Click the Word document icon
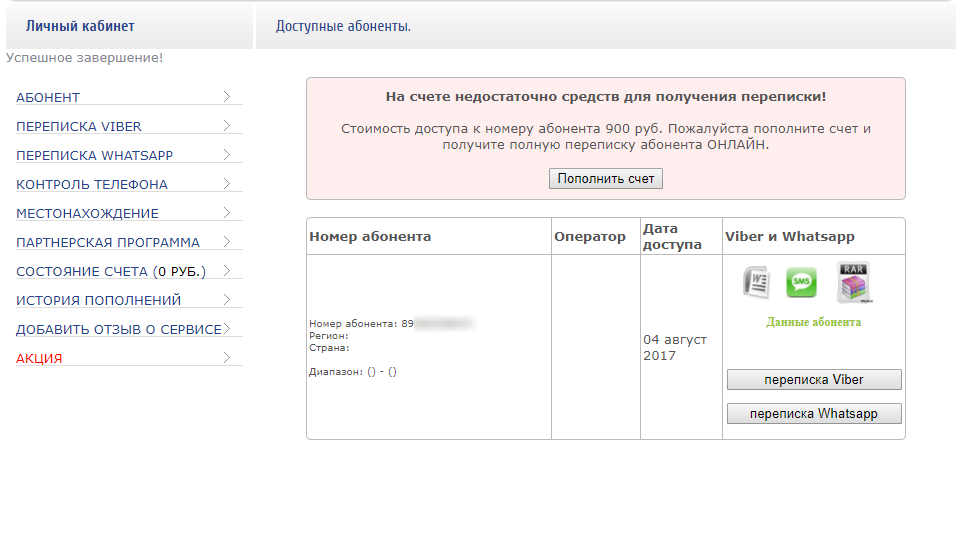Screen dimensions: 970x538 [x=755, y=283]
